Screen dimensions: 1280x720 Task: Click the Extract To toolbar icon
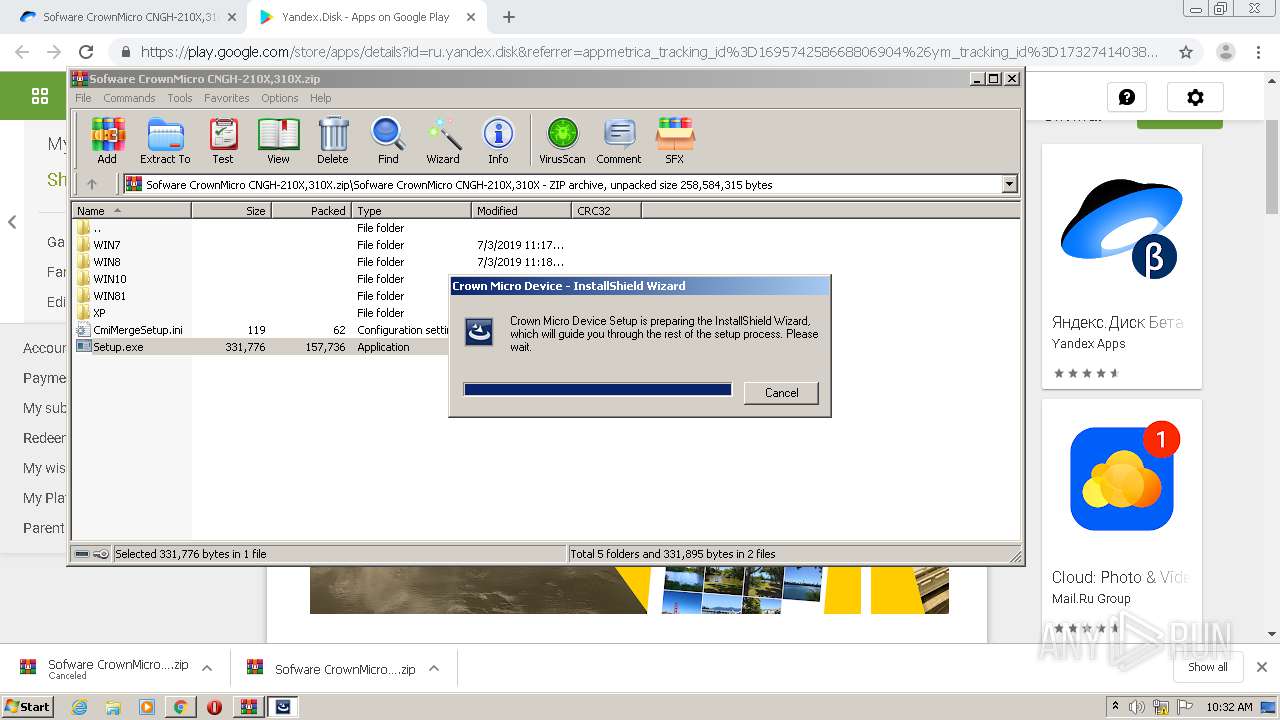pyautogui.click(x=165, y=140)
